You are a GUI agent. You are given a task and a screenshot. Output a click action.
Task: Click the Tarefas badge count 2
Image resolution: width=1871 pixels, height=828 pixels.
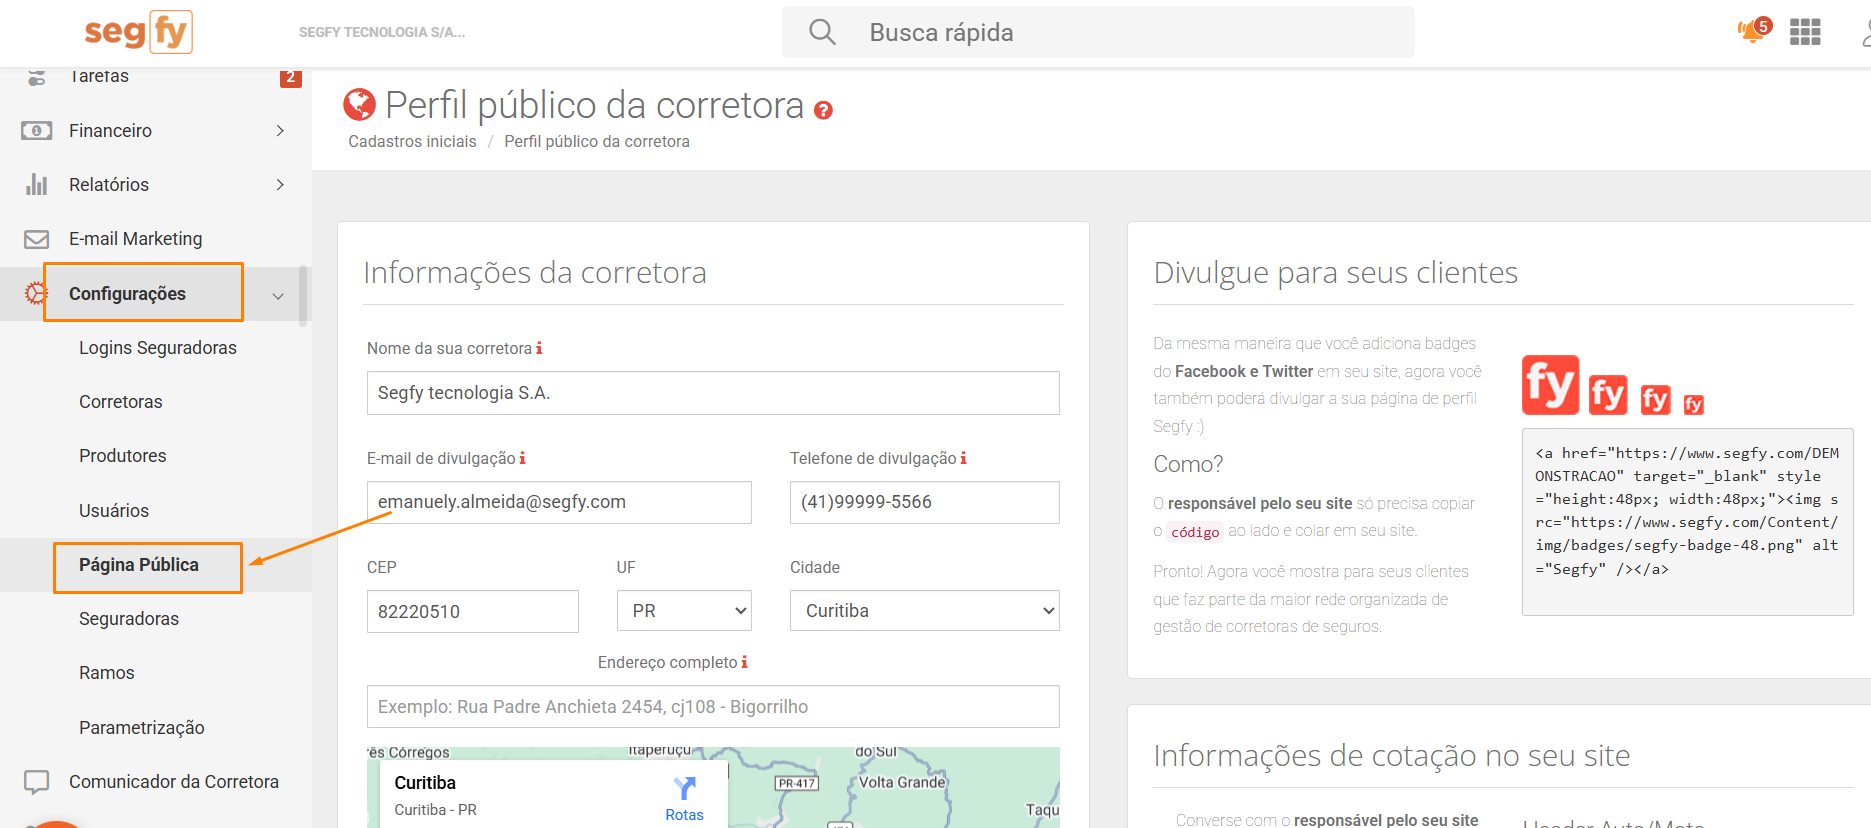(x=291, y=77)
